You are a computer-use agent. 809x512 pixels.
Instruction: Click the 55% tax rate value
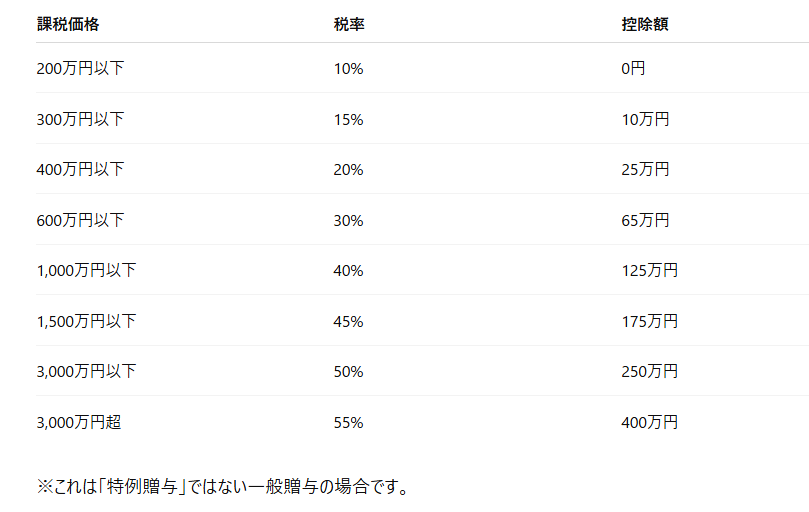tap(348, 423)
